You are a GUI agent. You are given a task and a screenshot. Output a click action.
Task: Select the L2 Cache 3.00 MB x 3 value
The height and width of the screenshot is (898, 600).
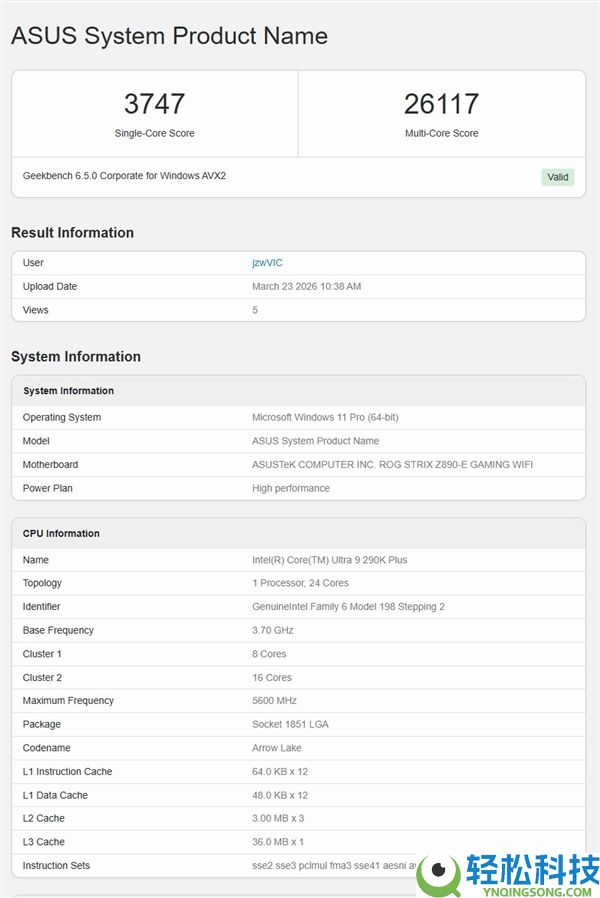278,818
